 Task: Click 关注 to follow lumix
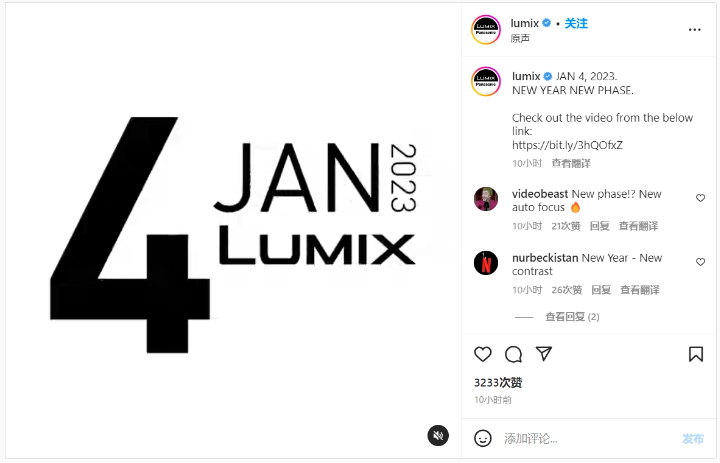pos(576,23)
